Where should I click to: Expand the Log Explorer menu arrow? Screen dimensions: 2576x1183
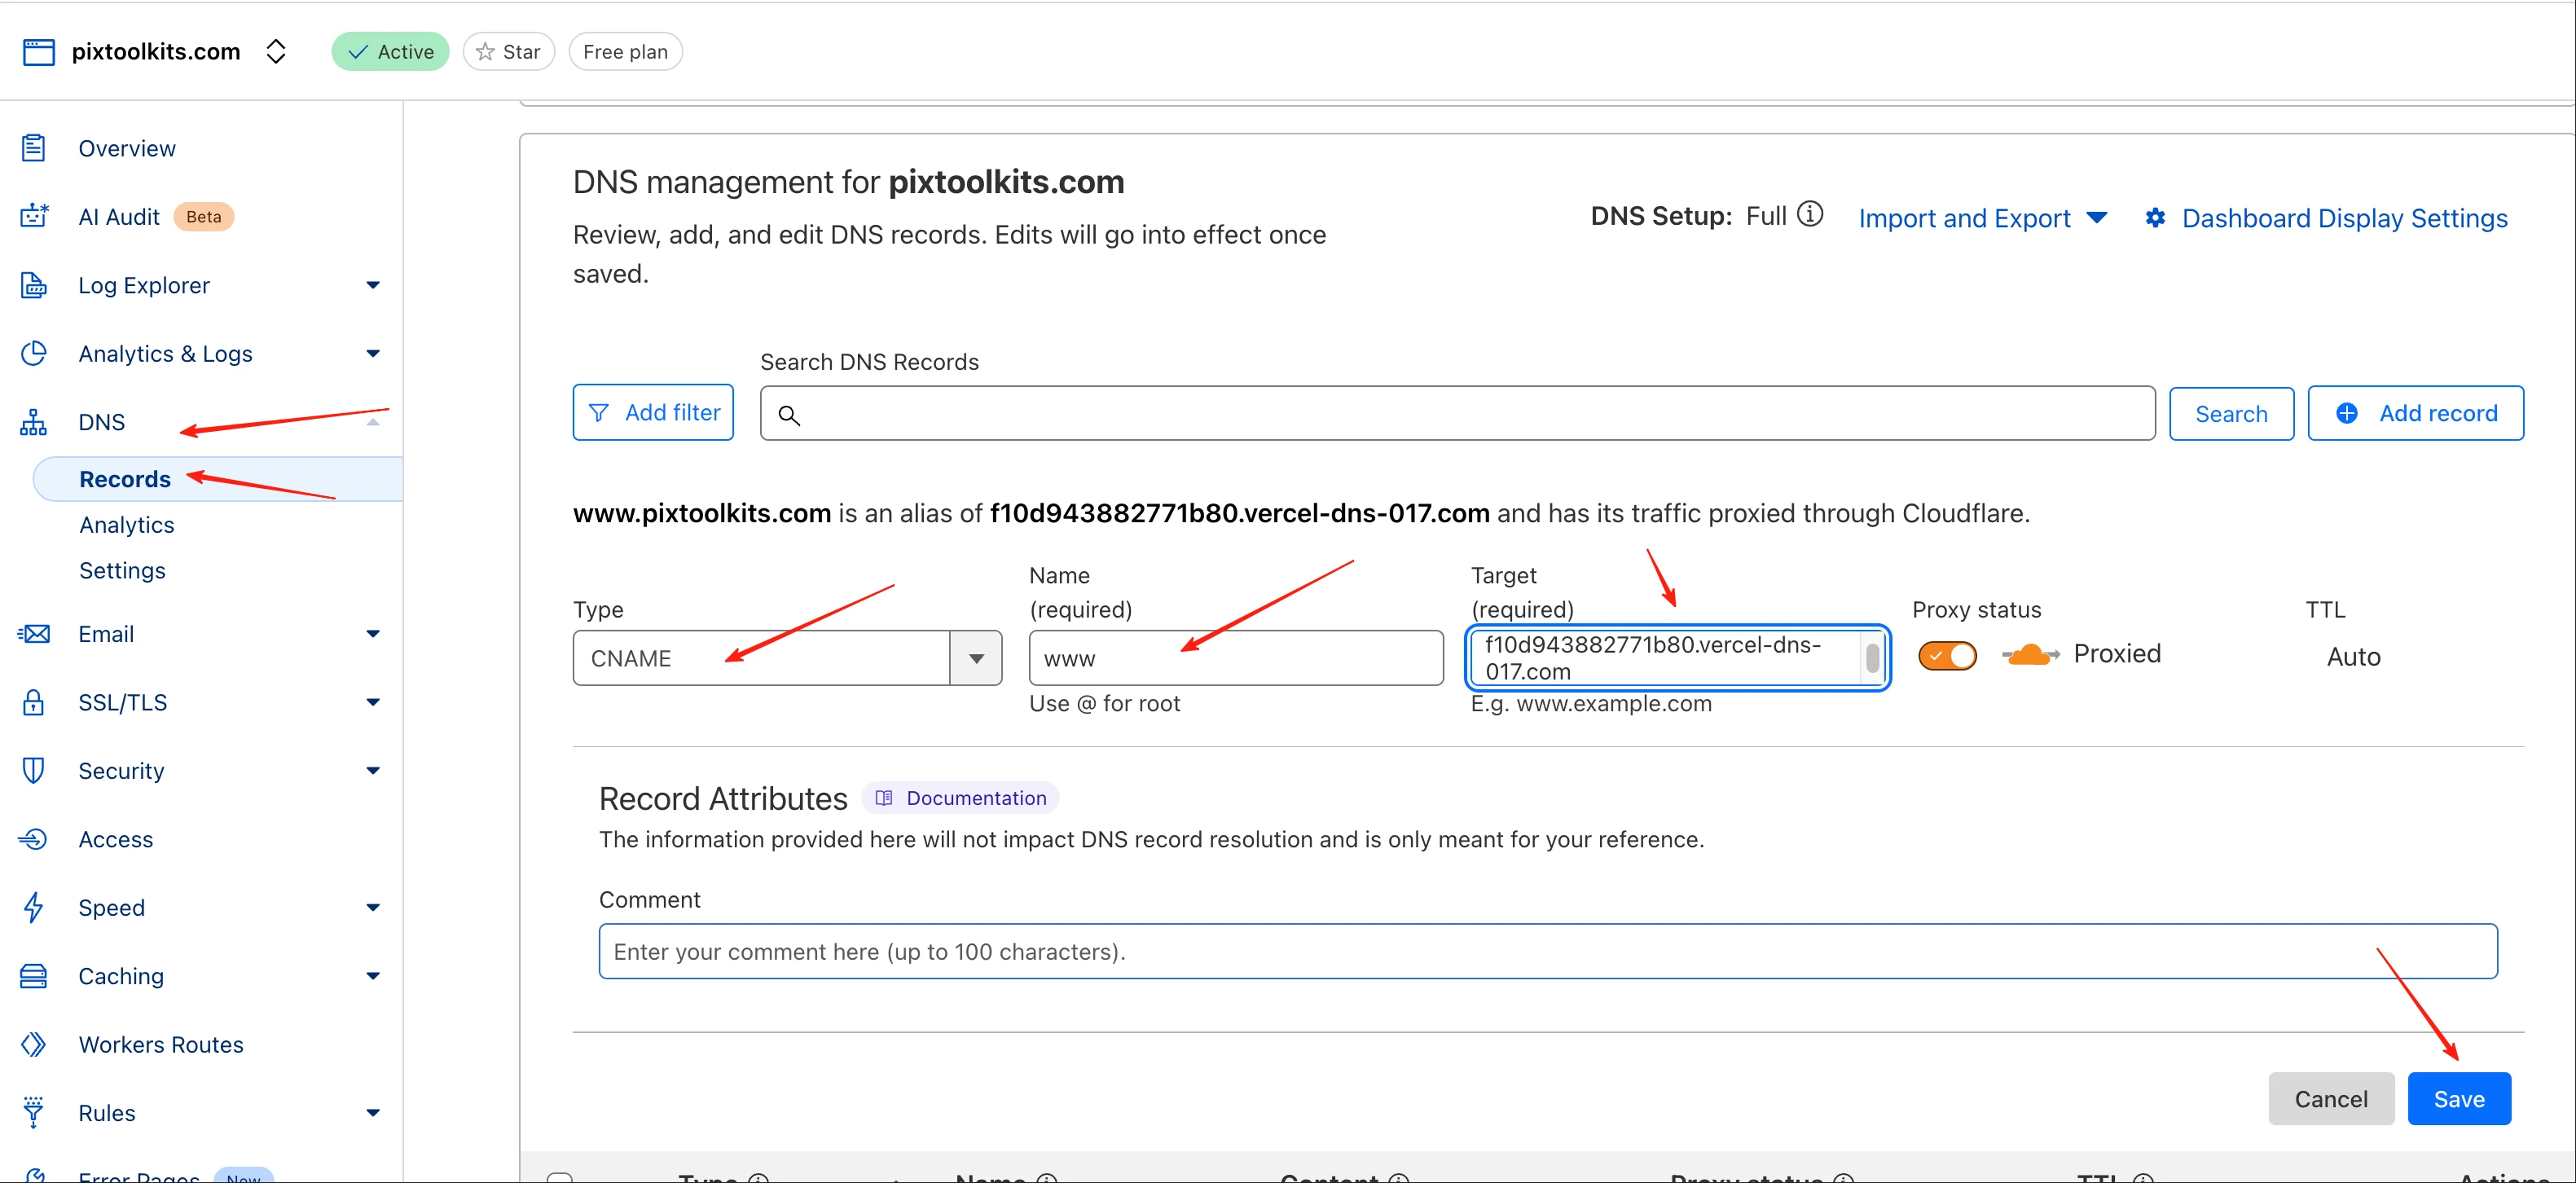[x=373, y=285]
